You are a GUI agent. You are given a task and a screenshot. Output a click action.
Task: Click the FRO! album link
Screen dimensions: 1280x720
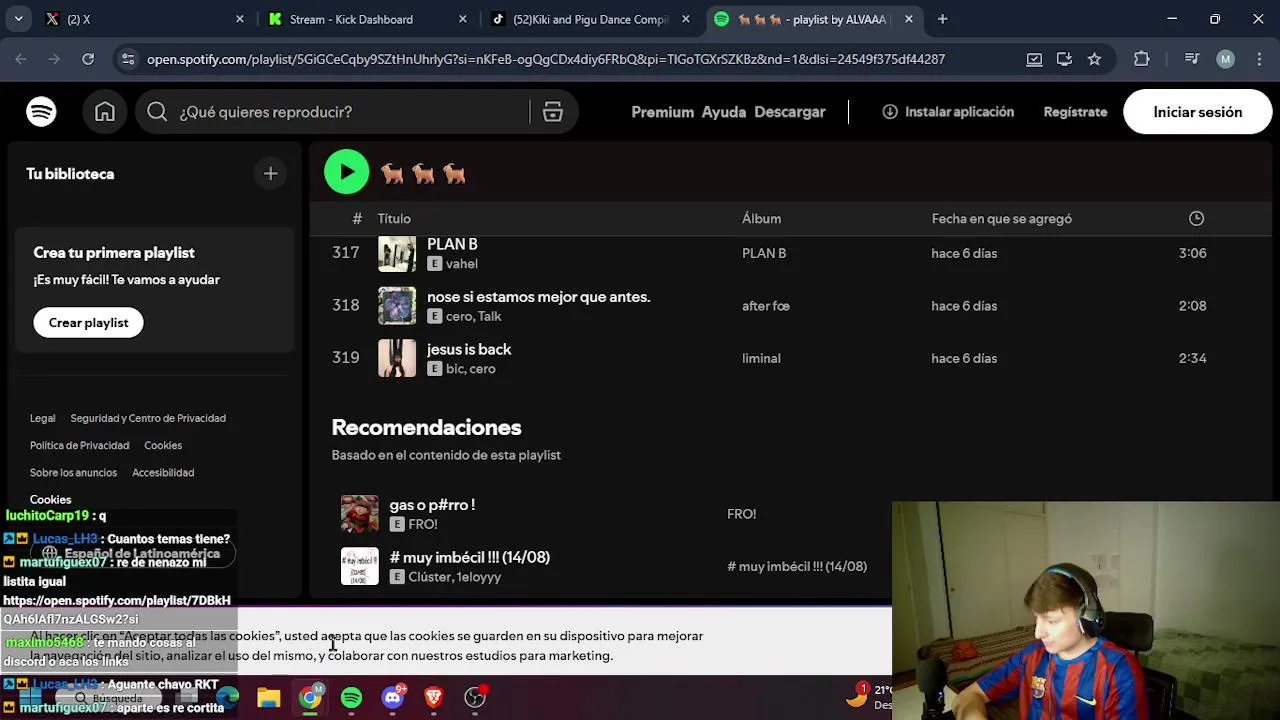pos(741,514)
